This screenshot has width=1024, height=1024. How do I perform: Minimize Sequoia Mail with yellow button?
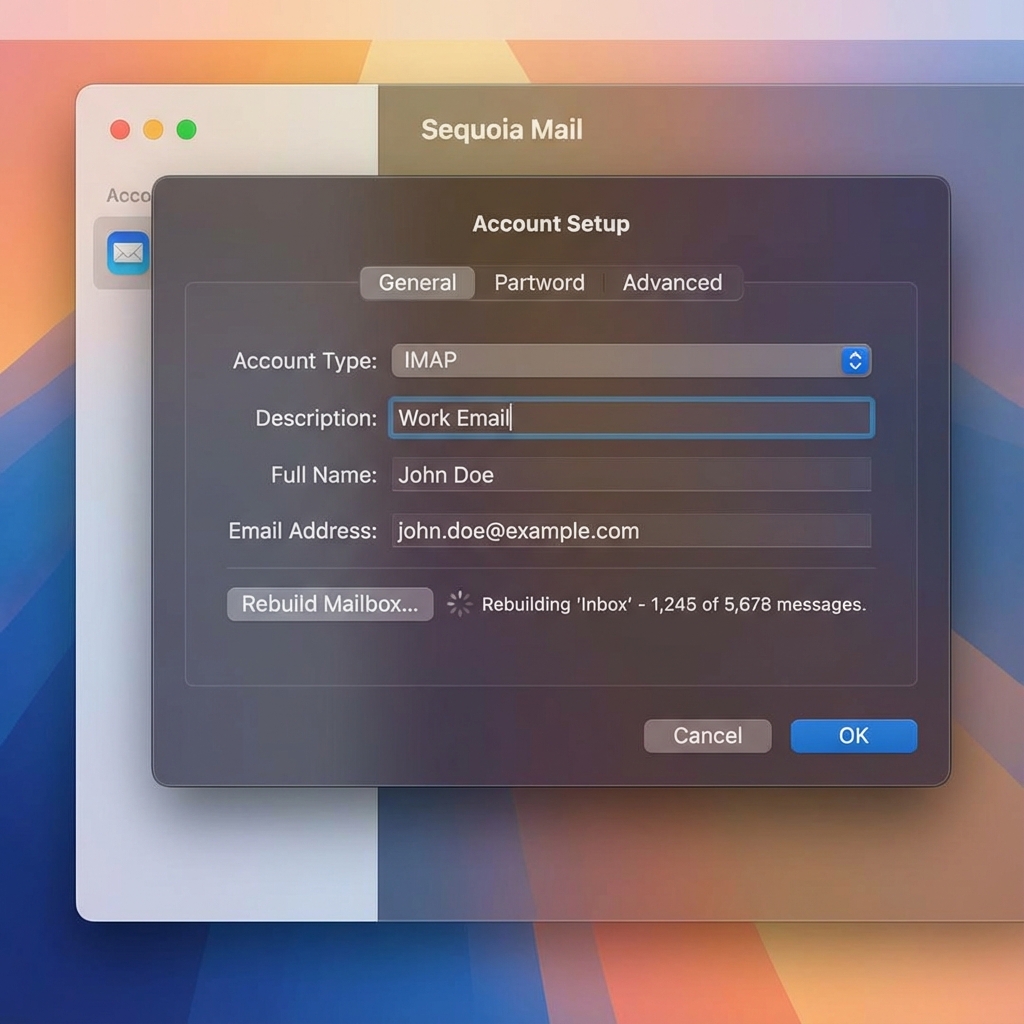pos(153,129)
